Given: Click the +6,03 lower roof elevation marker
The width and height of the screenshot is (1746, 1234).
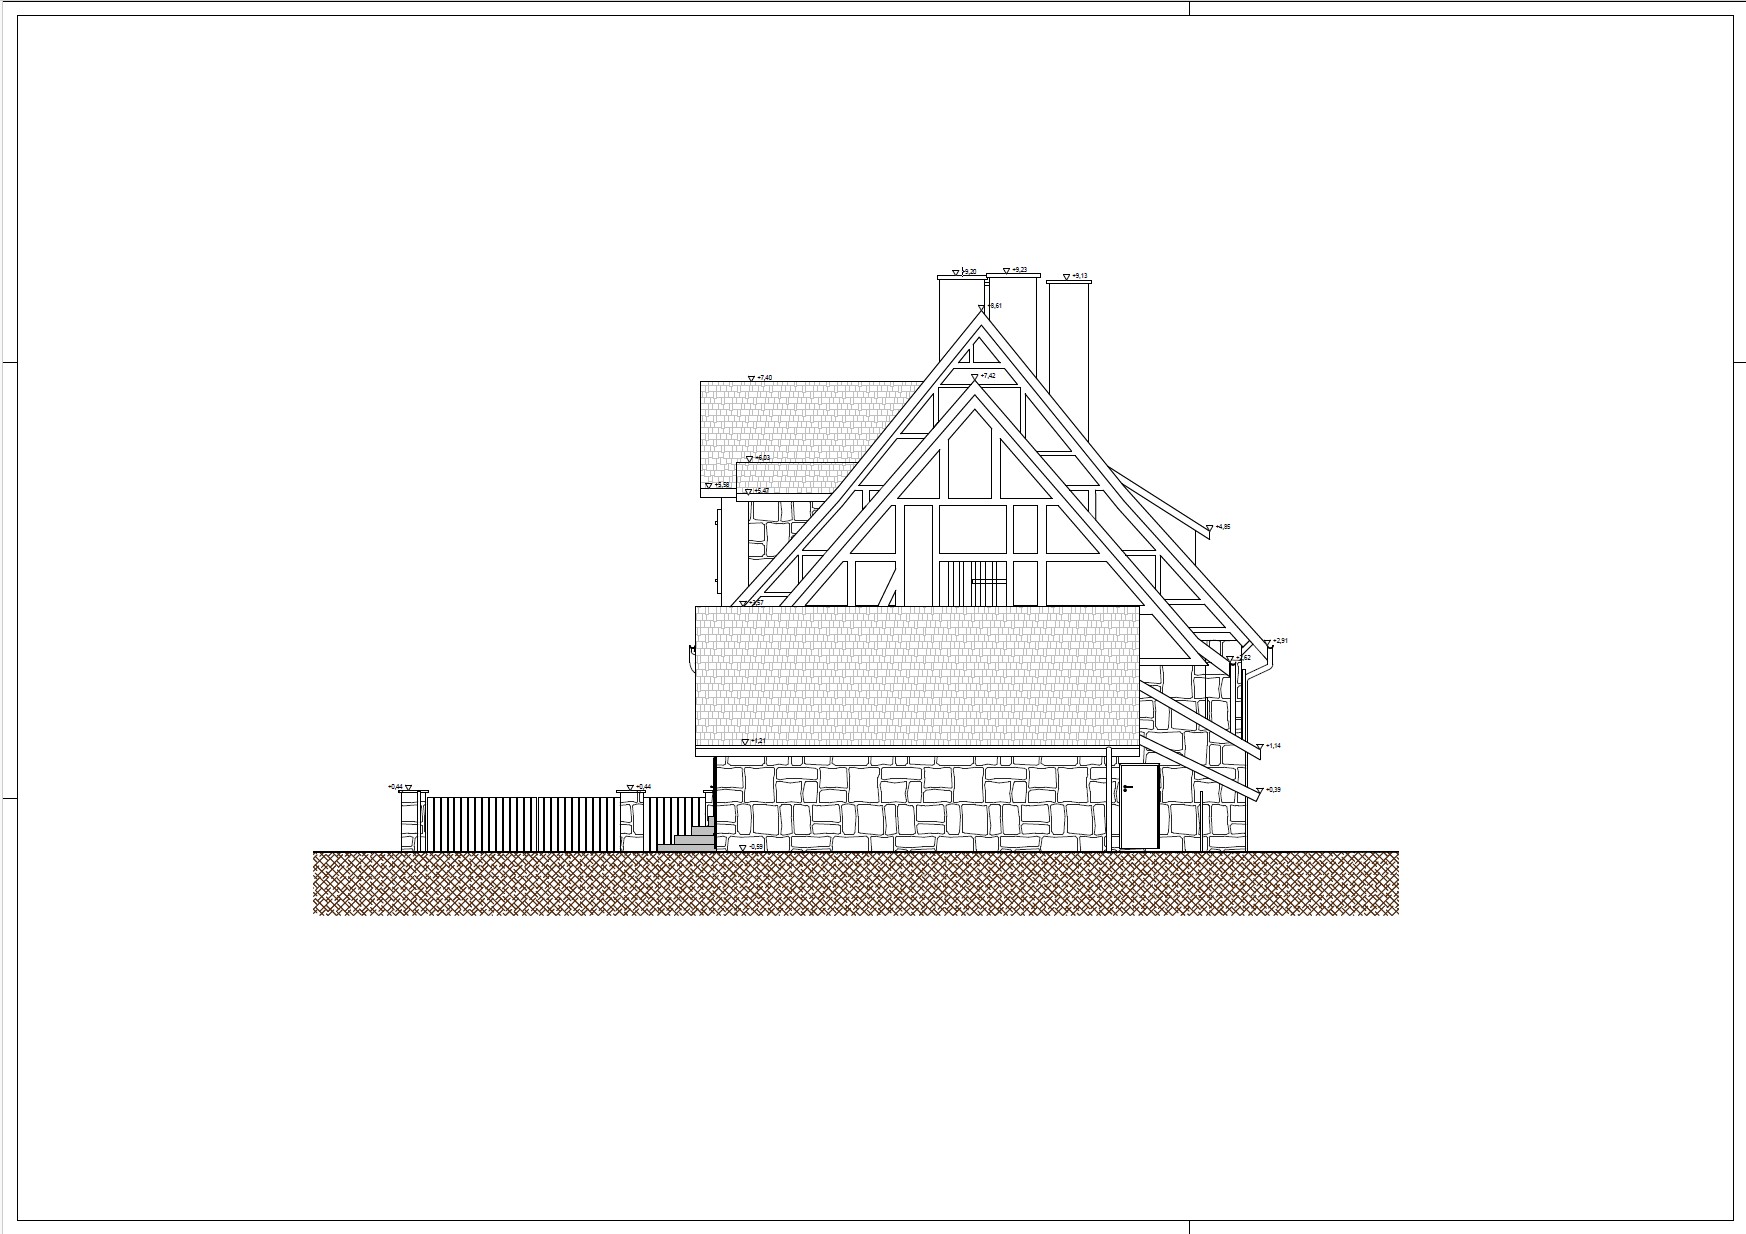Looking at the screenshot, I should tap(752, 458).
